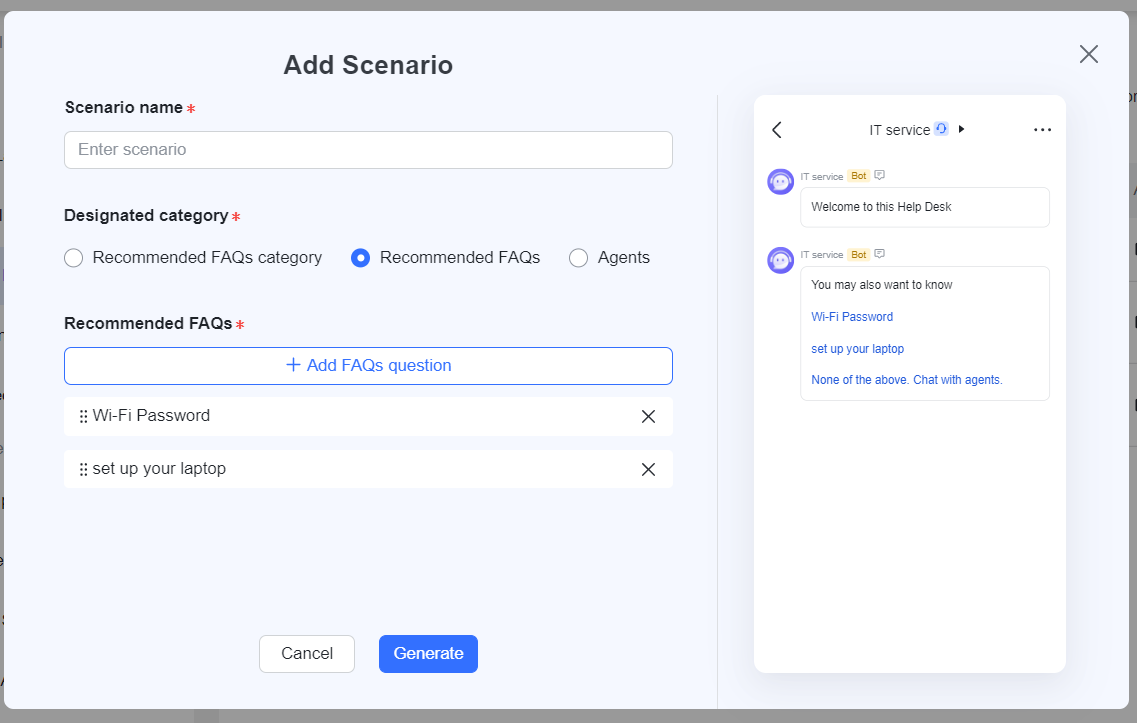Choose the Agents radio option

pos(578,258)
